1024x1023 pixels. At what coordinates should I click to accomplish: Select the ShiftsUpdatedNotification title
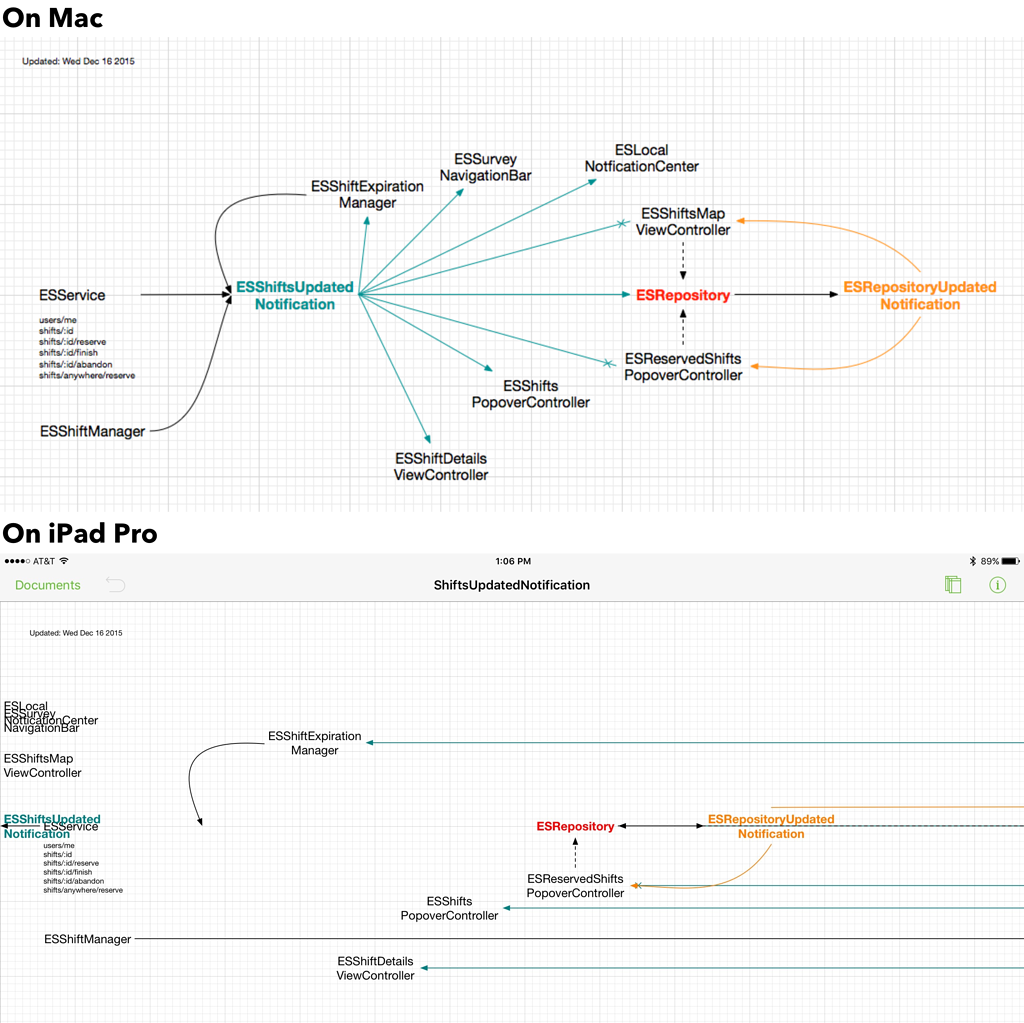point(511,585)
